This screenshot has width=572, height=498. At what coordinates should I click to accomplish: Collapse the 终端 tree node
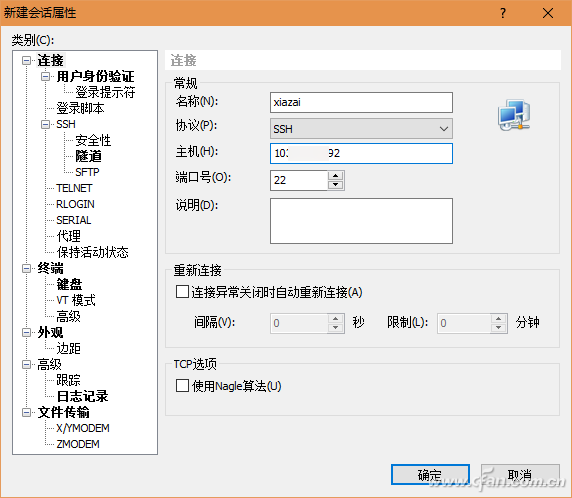click(x=27, y=269)
